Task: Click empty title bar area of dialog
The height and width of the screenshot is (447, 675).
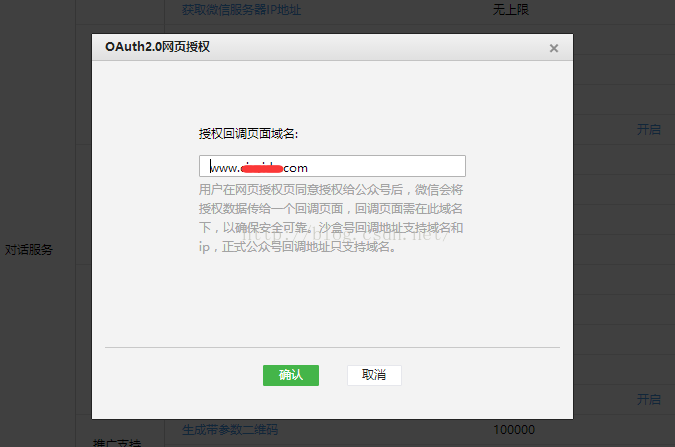Action: point(380,47)
